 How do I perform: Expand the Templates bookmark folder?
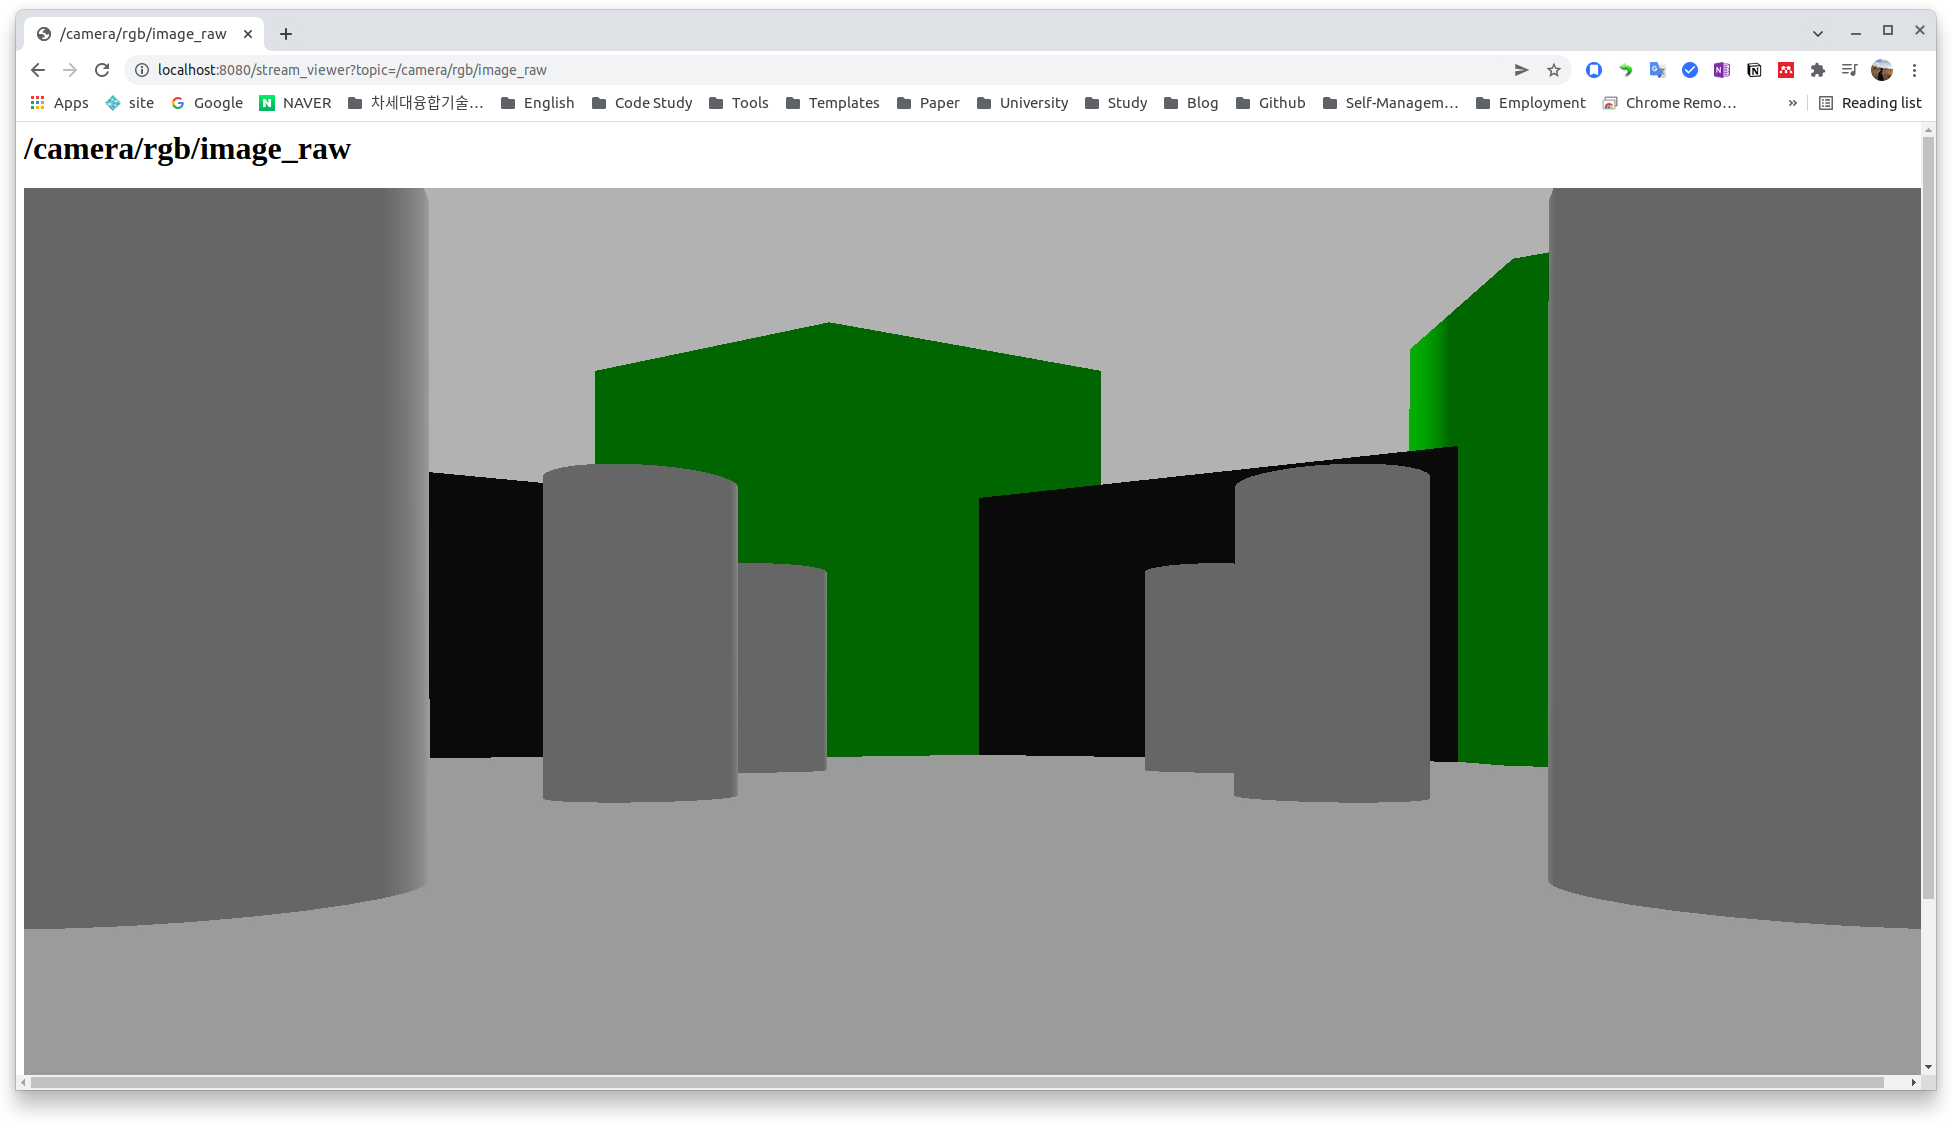[833, 103]
